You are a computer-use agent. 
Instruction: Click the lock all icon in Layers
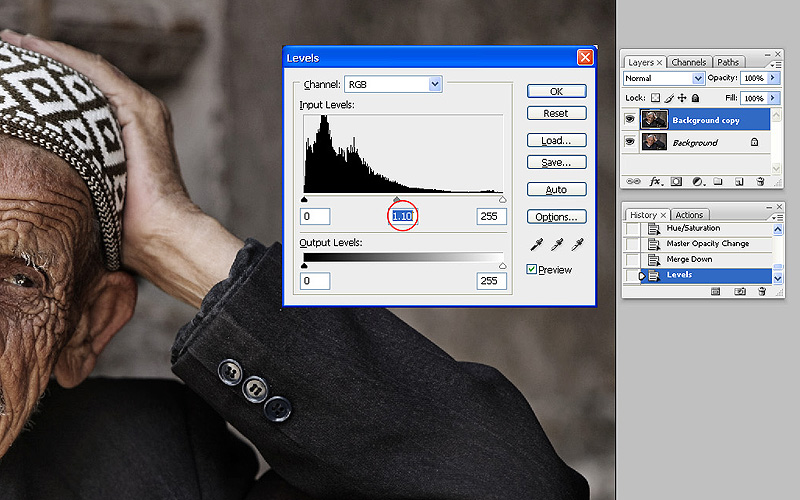tap(695, 98)
